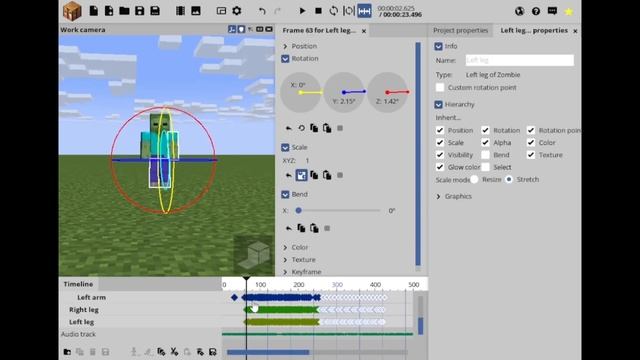The height and width of the screenshot is (360, 640).
Task: Toggle secondary view window icon
Action: (x=221, y=11)
